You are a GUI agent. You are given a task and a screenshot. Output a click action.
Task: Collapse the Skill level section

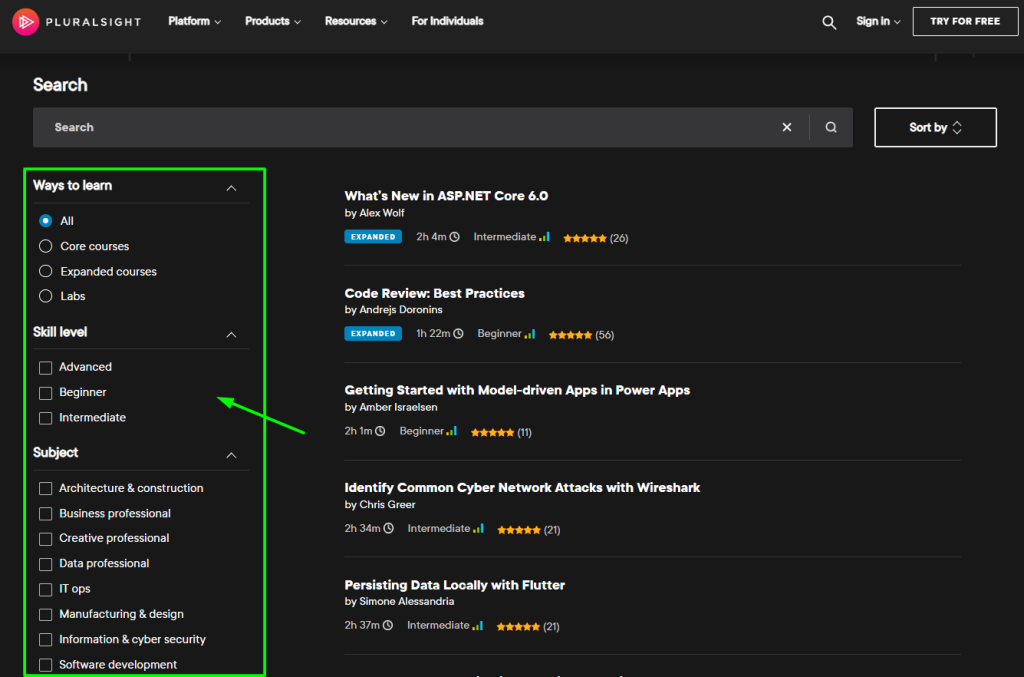click(231, 334)
